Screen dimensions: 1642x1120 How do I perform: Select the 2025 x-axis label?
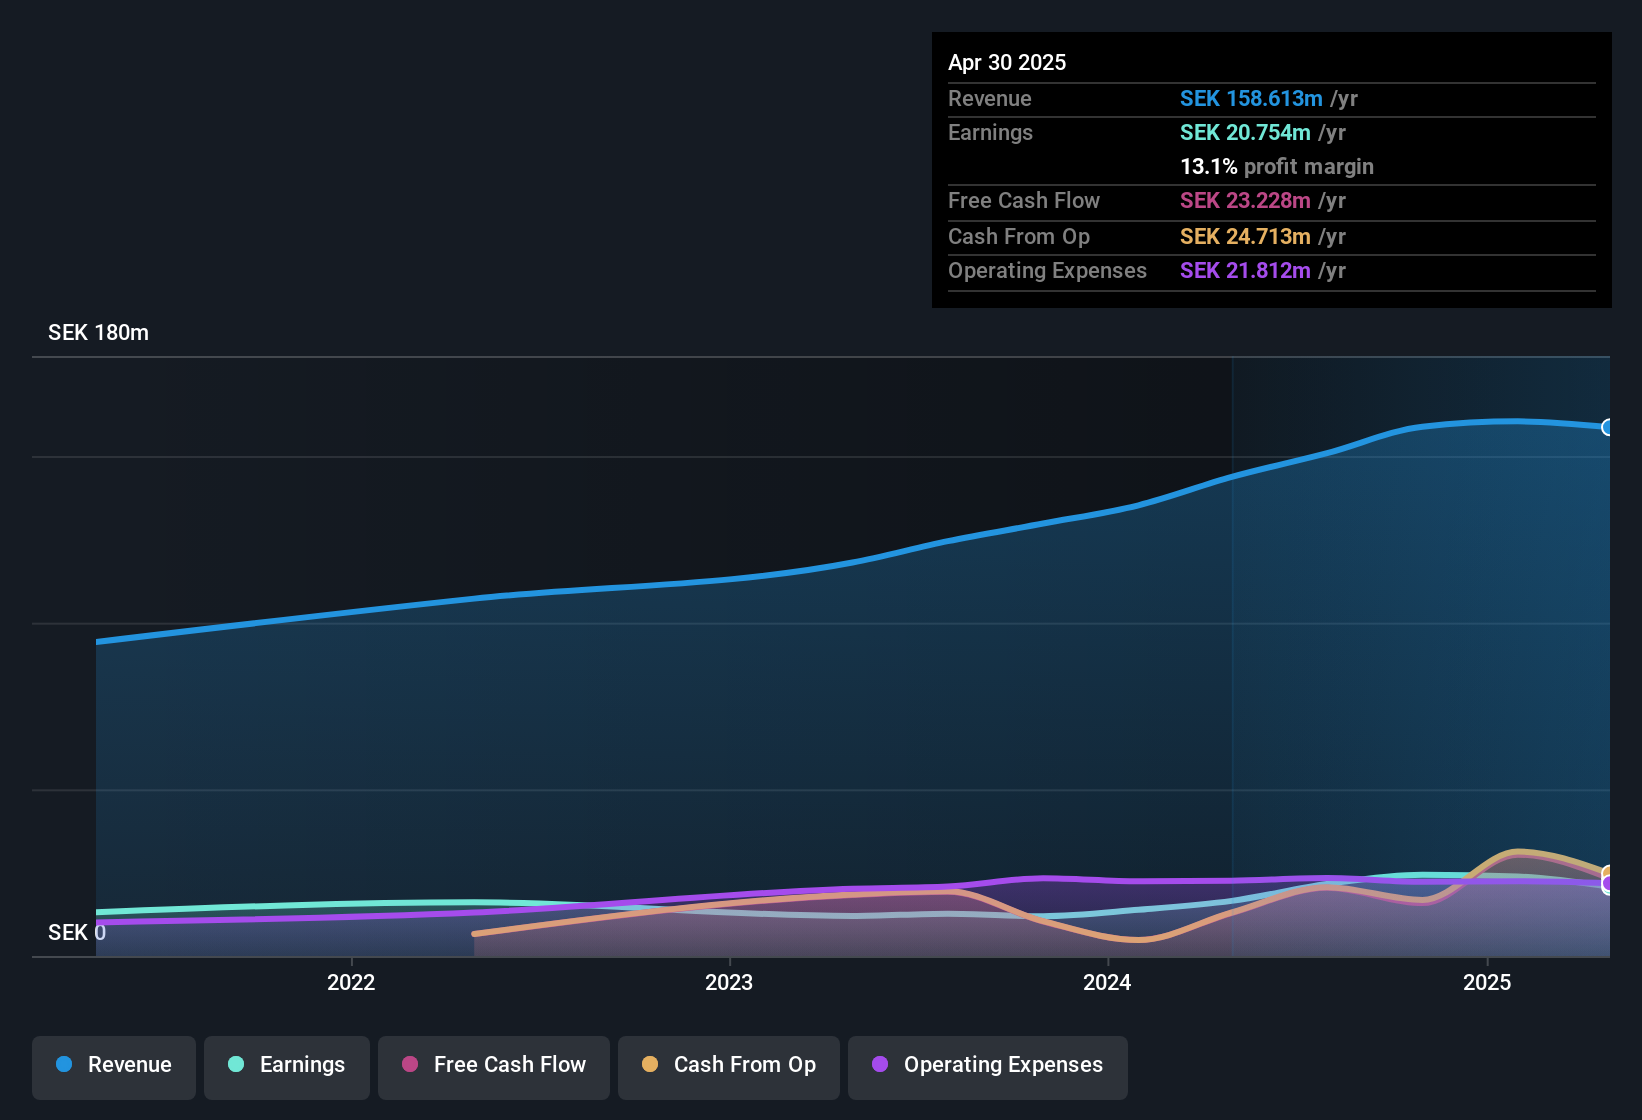(x=1487, y=982)
